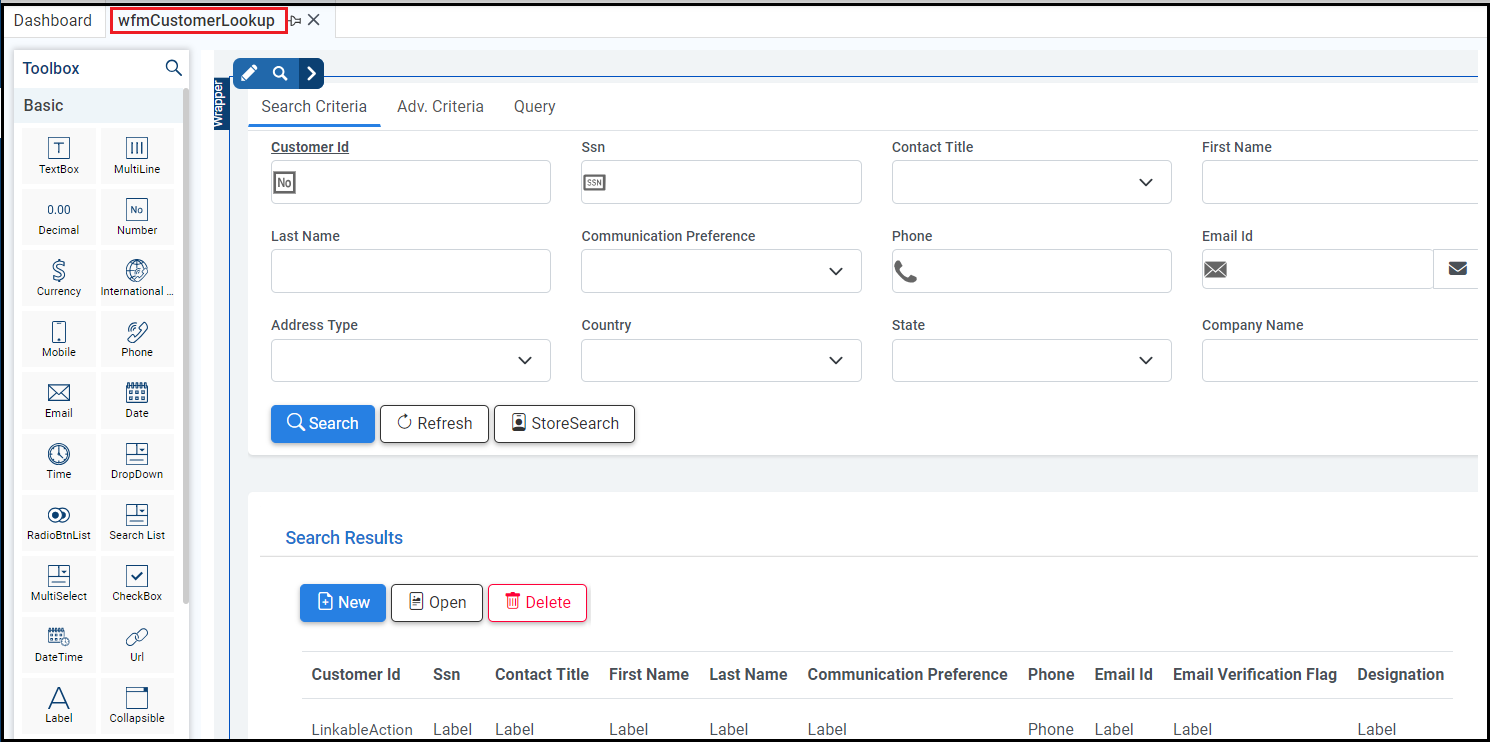Choose the Mobile control in Toolbox
1490x742 pixels.
click(59, 339)
